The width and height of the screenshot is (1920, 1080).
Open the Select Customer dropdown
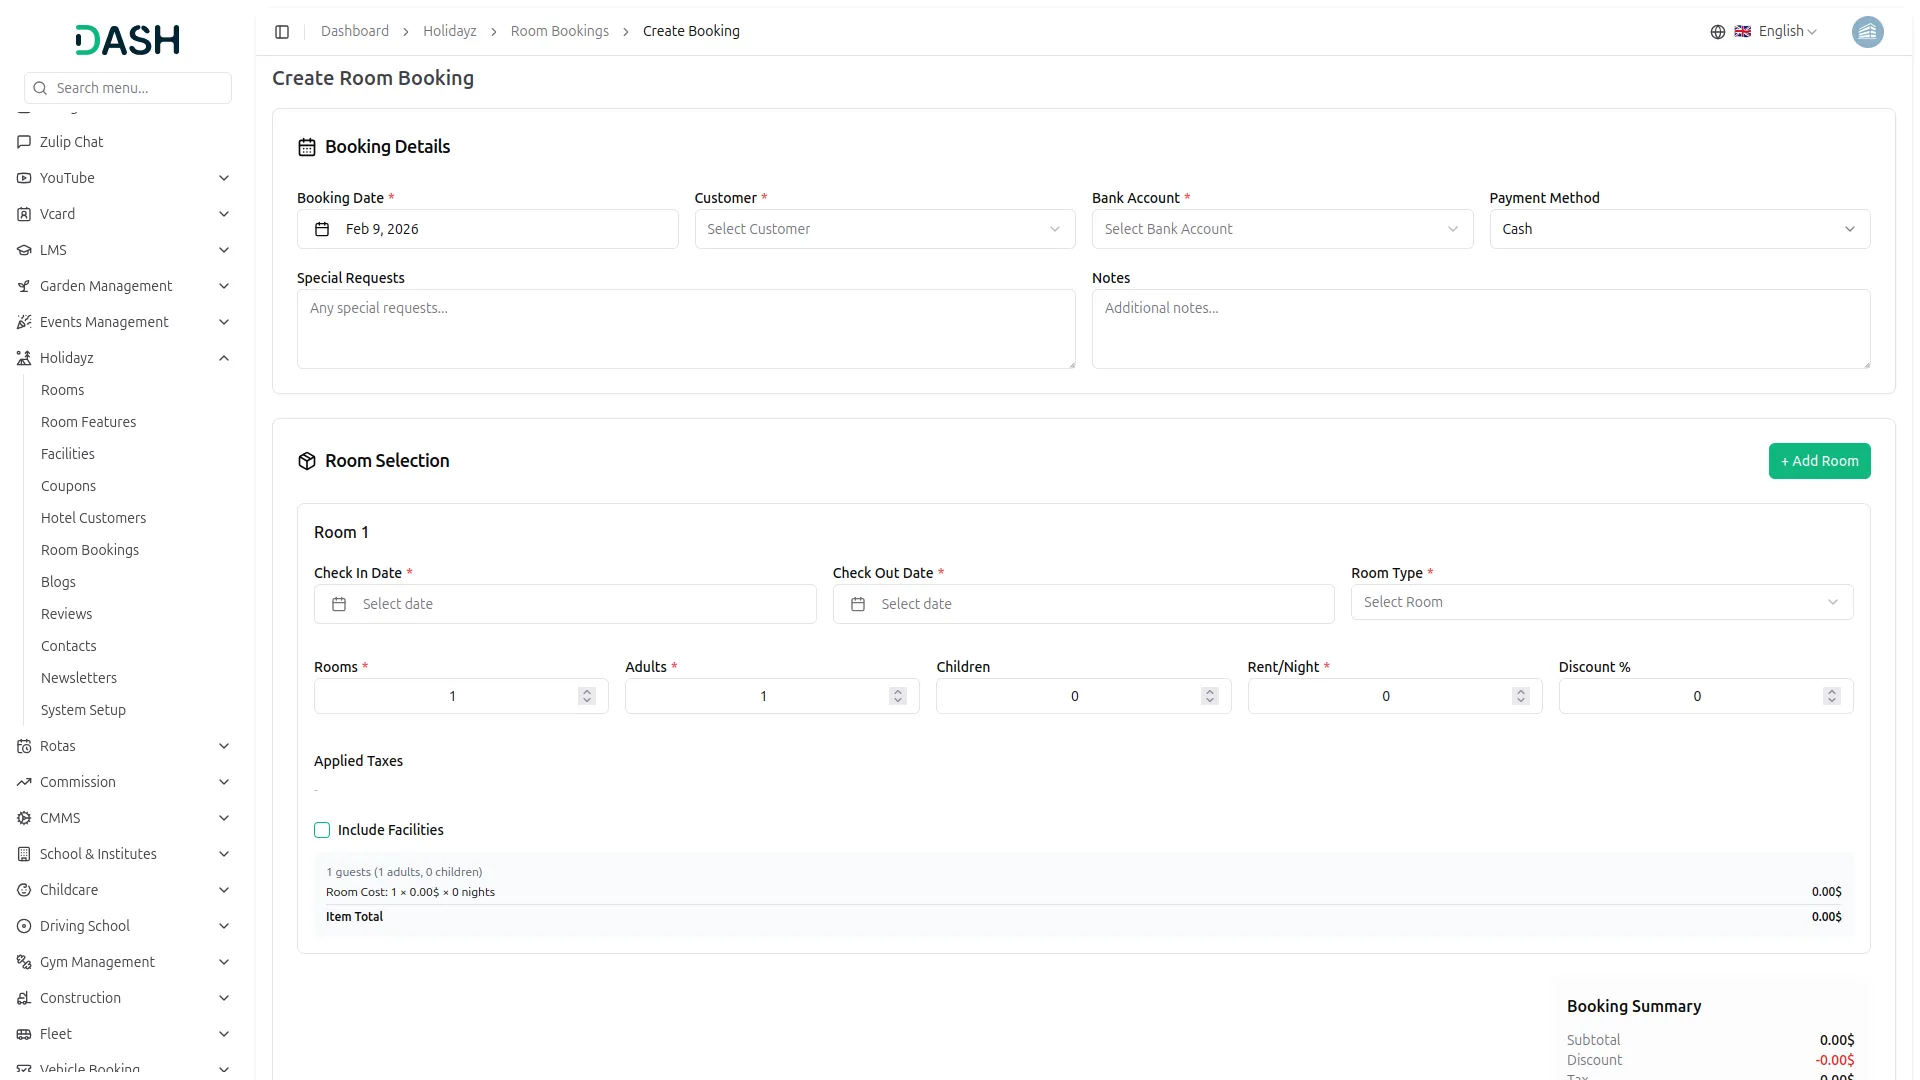pos(884,229)
